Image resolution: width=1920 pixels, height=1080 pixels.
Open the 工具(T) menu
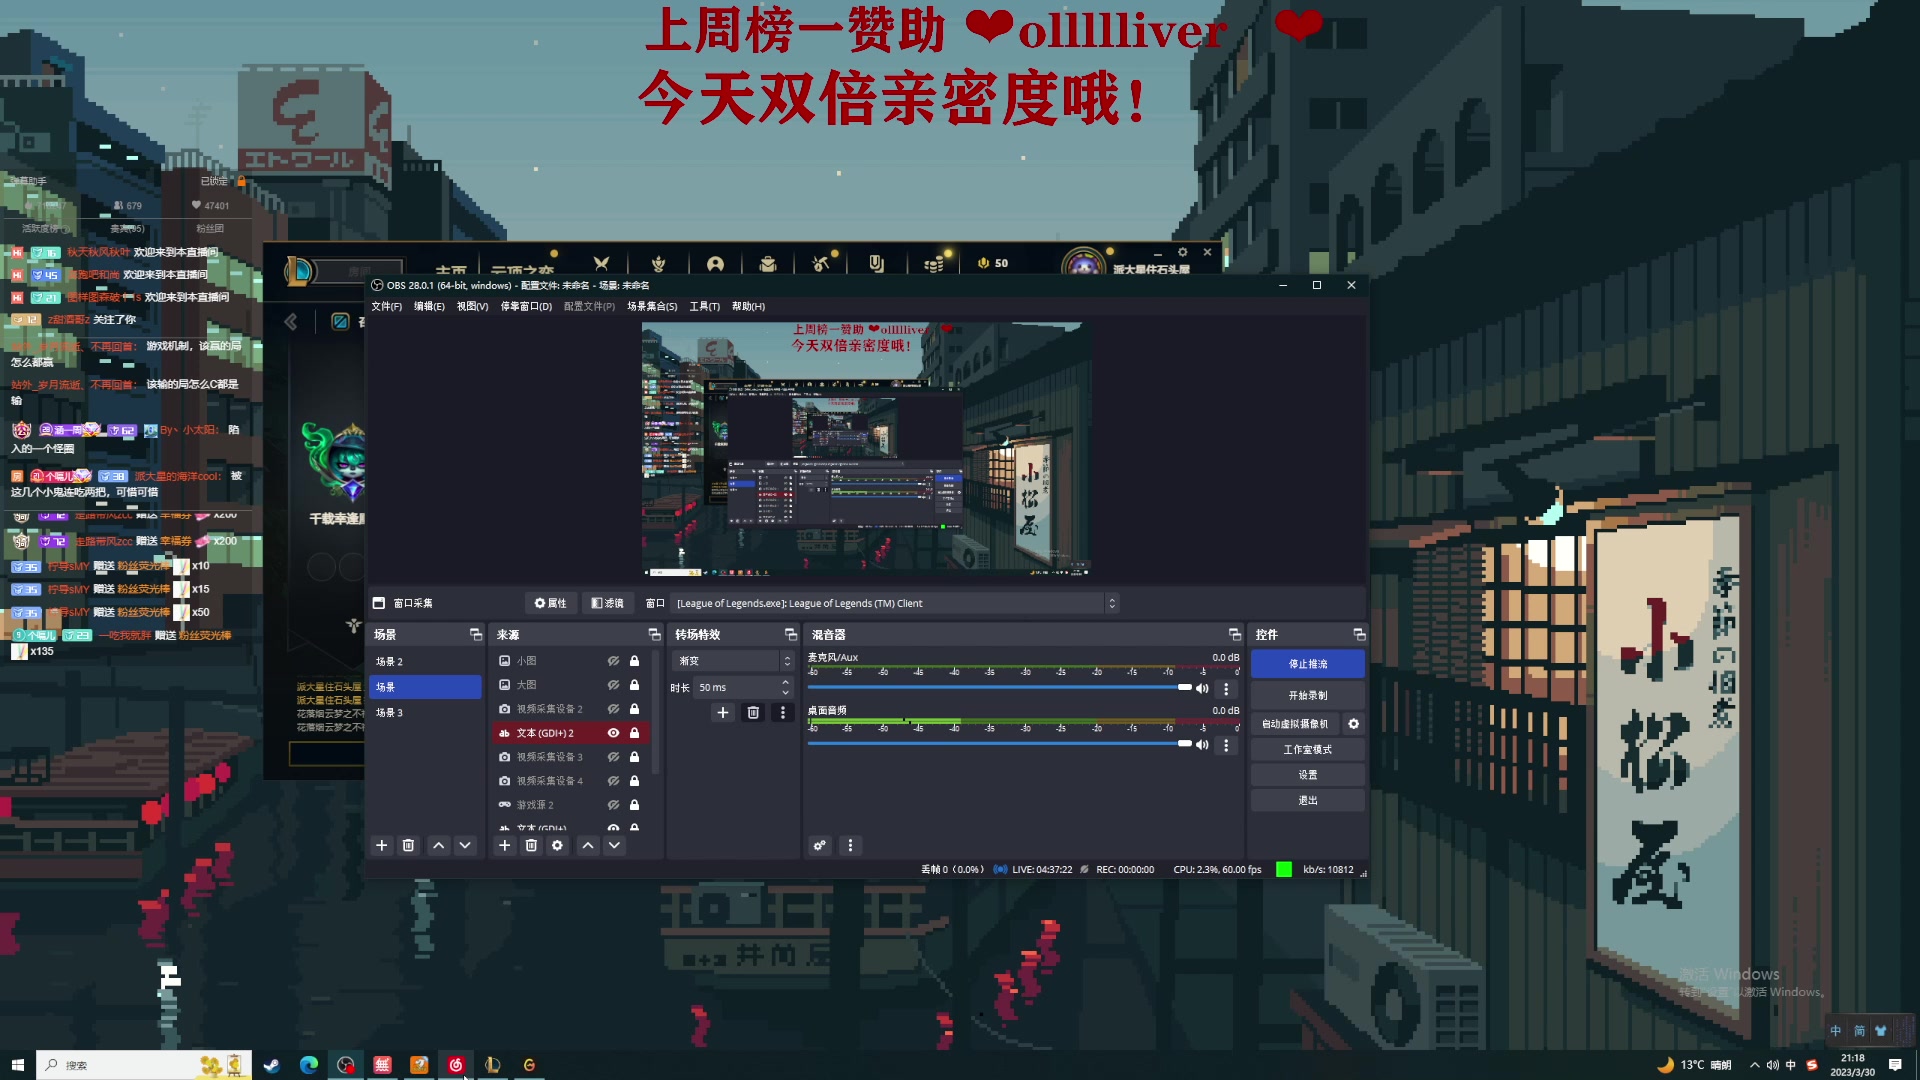pyautogui.click(x=704, y=307)
